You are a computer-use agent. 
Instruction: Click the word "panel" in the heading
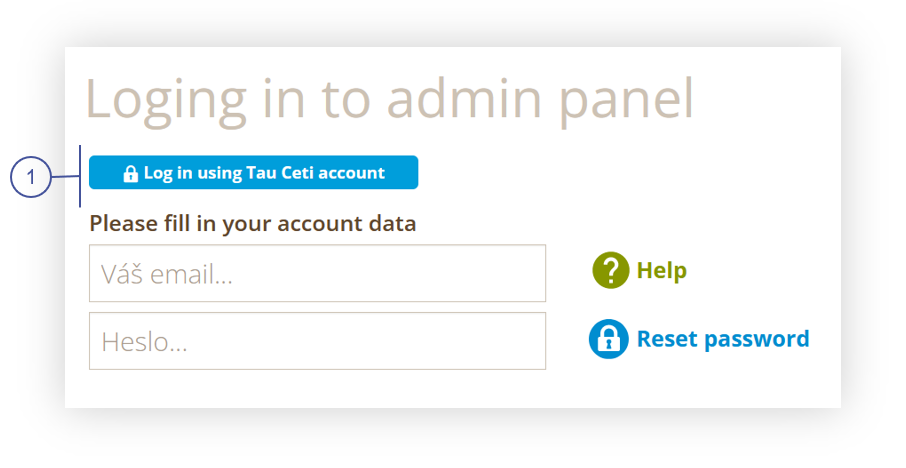pos(626,101)
